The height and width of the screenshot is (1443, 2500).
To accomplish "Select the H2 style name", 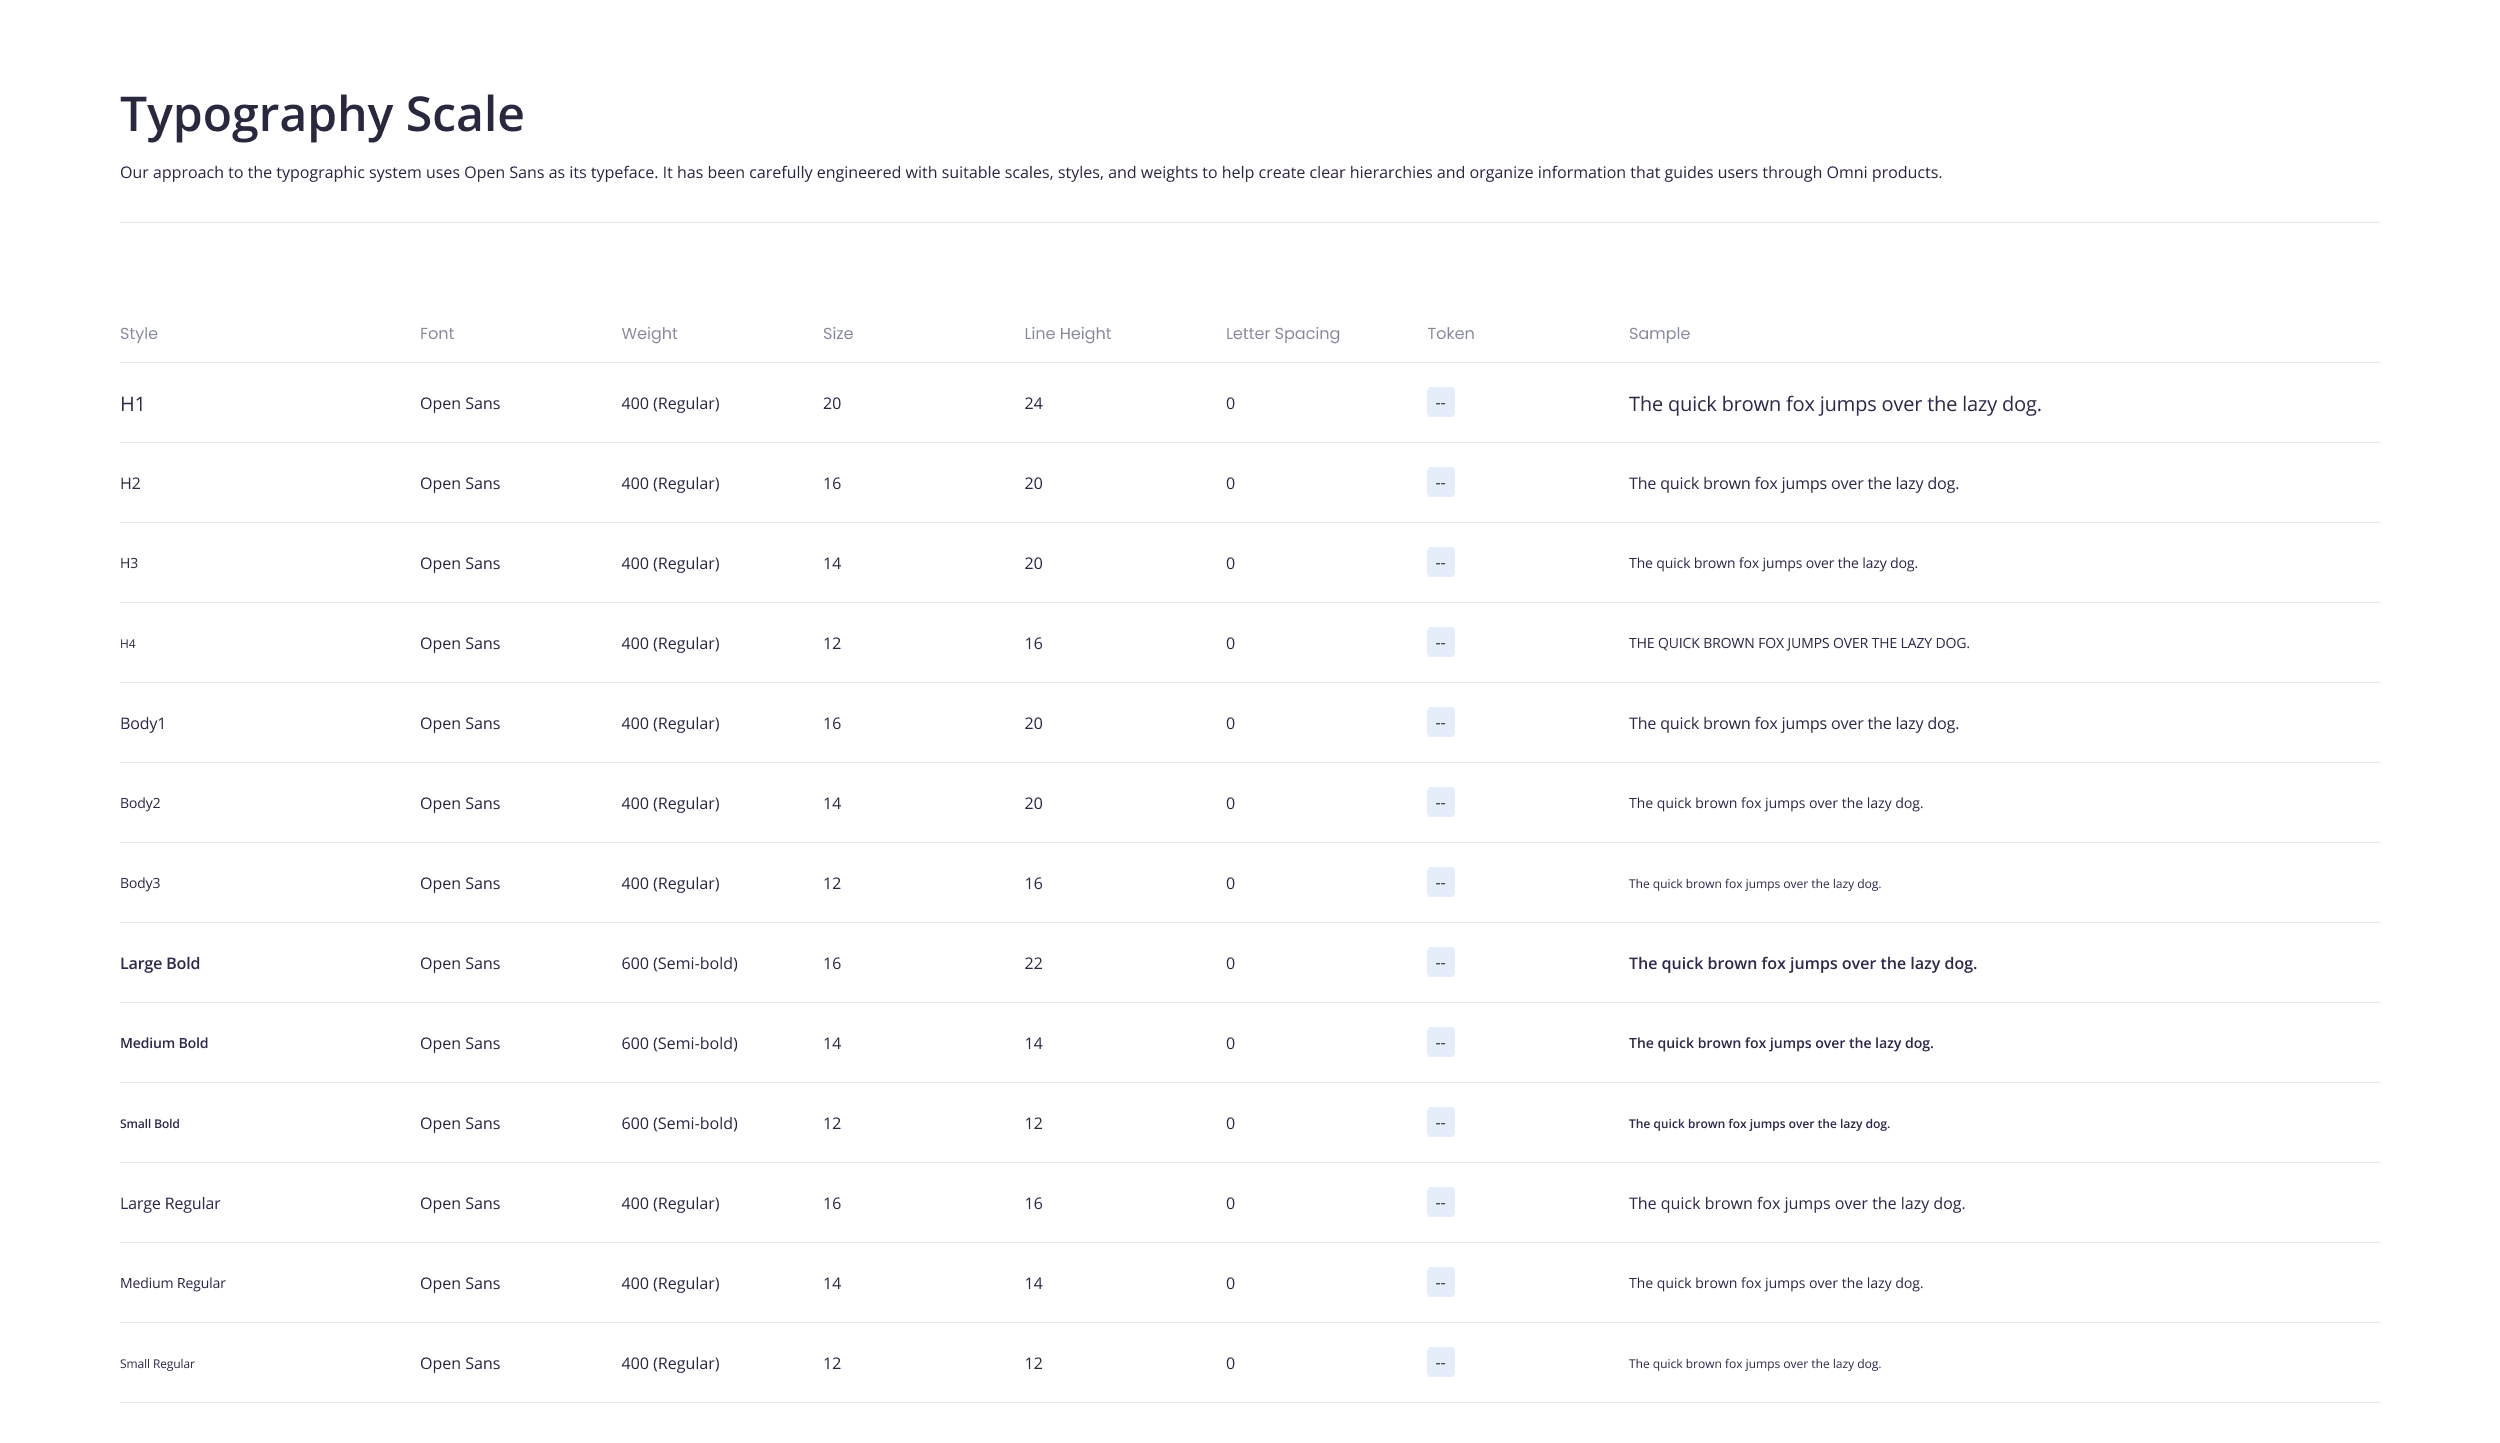I will pyautogui.click(x=130, y=483).
